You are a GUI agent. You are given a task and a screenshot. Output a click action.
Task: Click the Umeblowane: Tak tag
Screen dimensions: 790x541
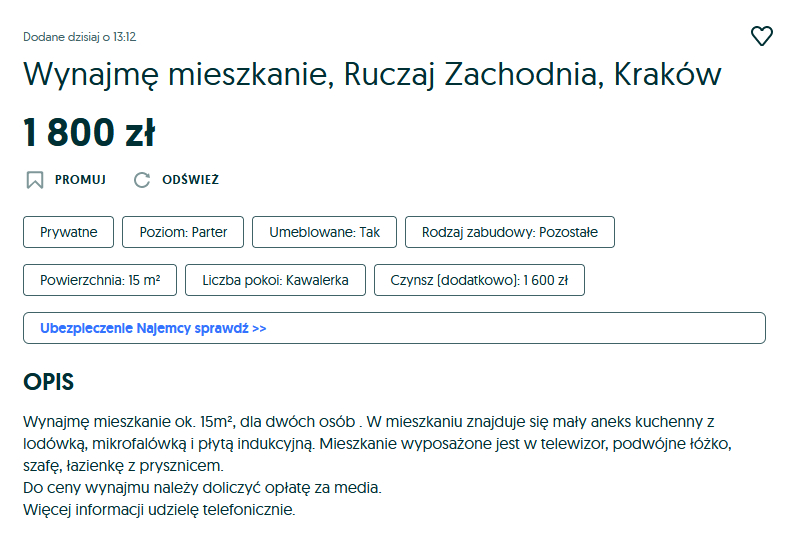tap(324, 232)
